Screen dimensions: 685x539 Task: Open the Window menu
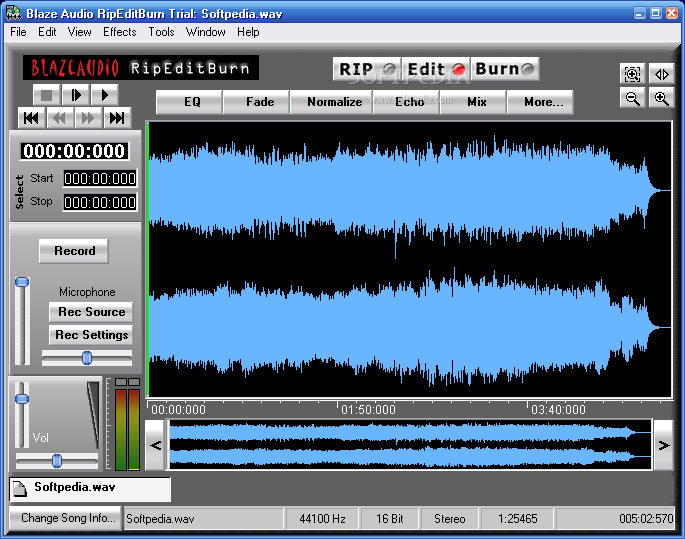pyautogui.click(x=205, y=32)
